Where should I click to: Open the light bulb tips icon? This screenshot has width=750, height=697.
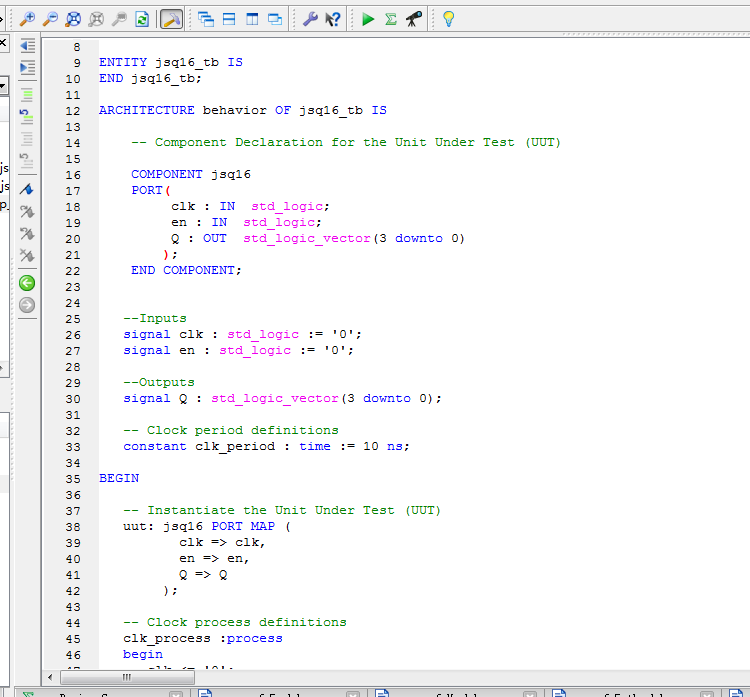tap(449, 19)
